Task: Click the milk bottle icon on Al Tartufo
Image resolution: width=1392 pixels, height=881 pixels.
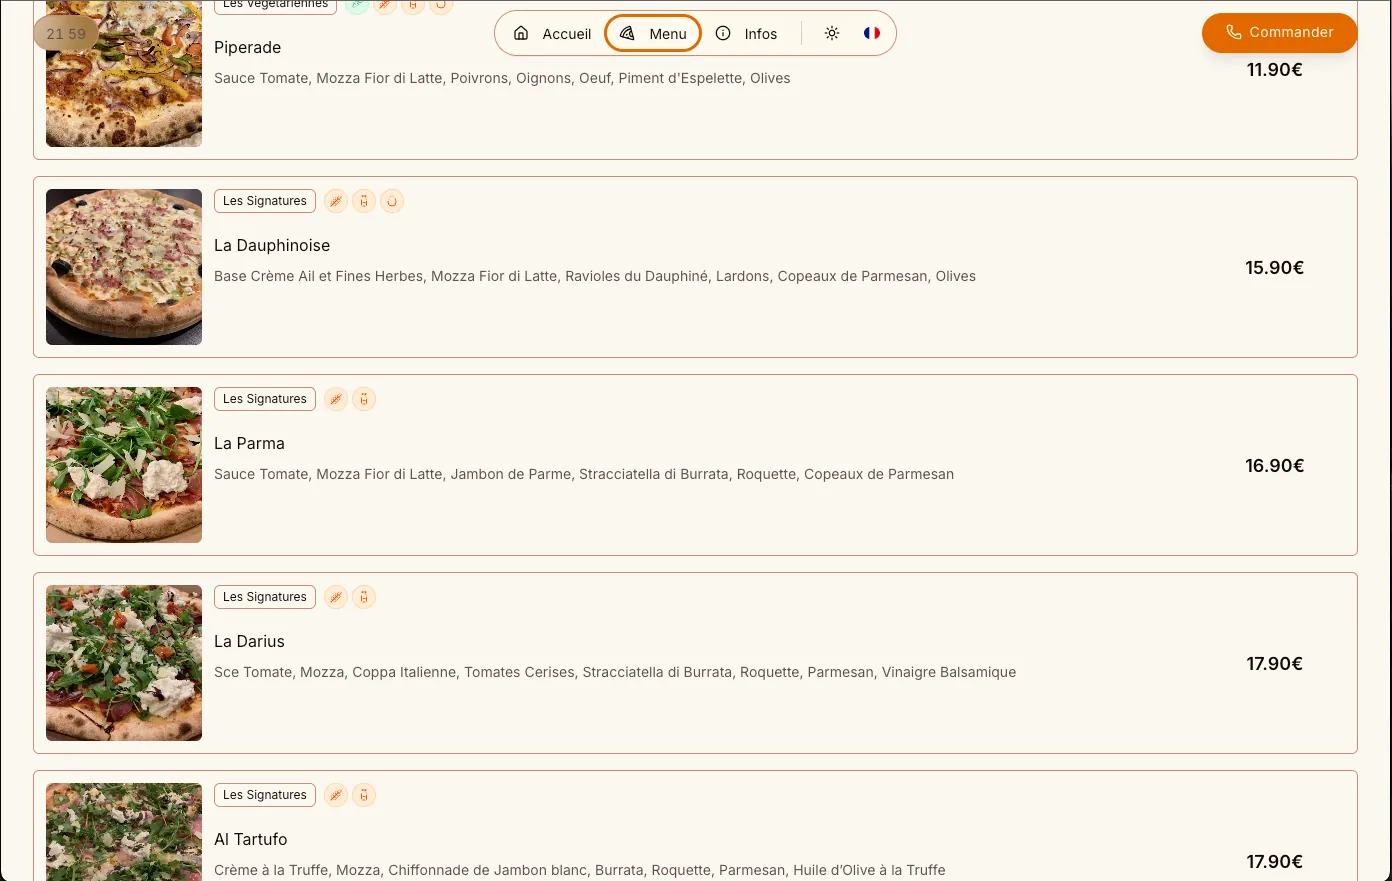Action: point(364,795)
